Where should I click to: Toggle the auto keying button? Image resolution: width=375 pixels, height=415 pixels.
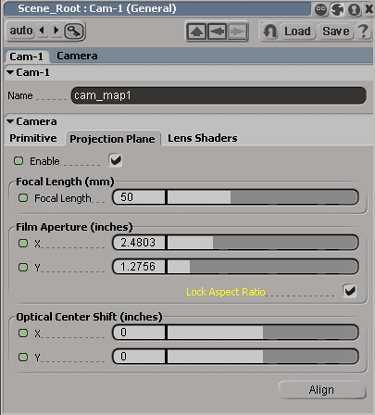click(x=21, y=31)
